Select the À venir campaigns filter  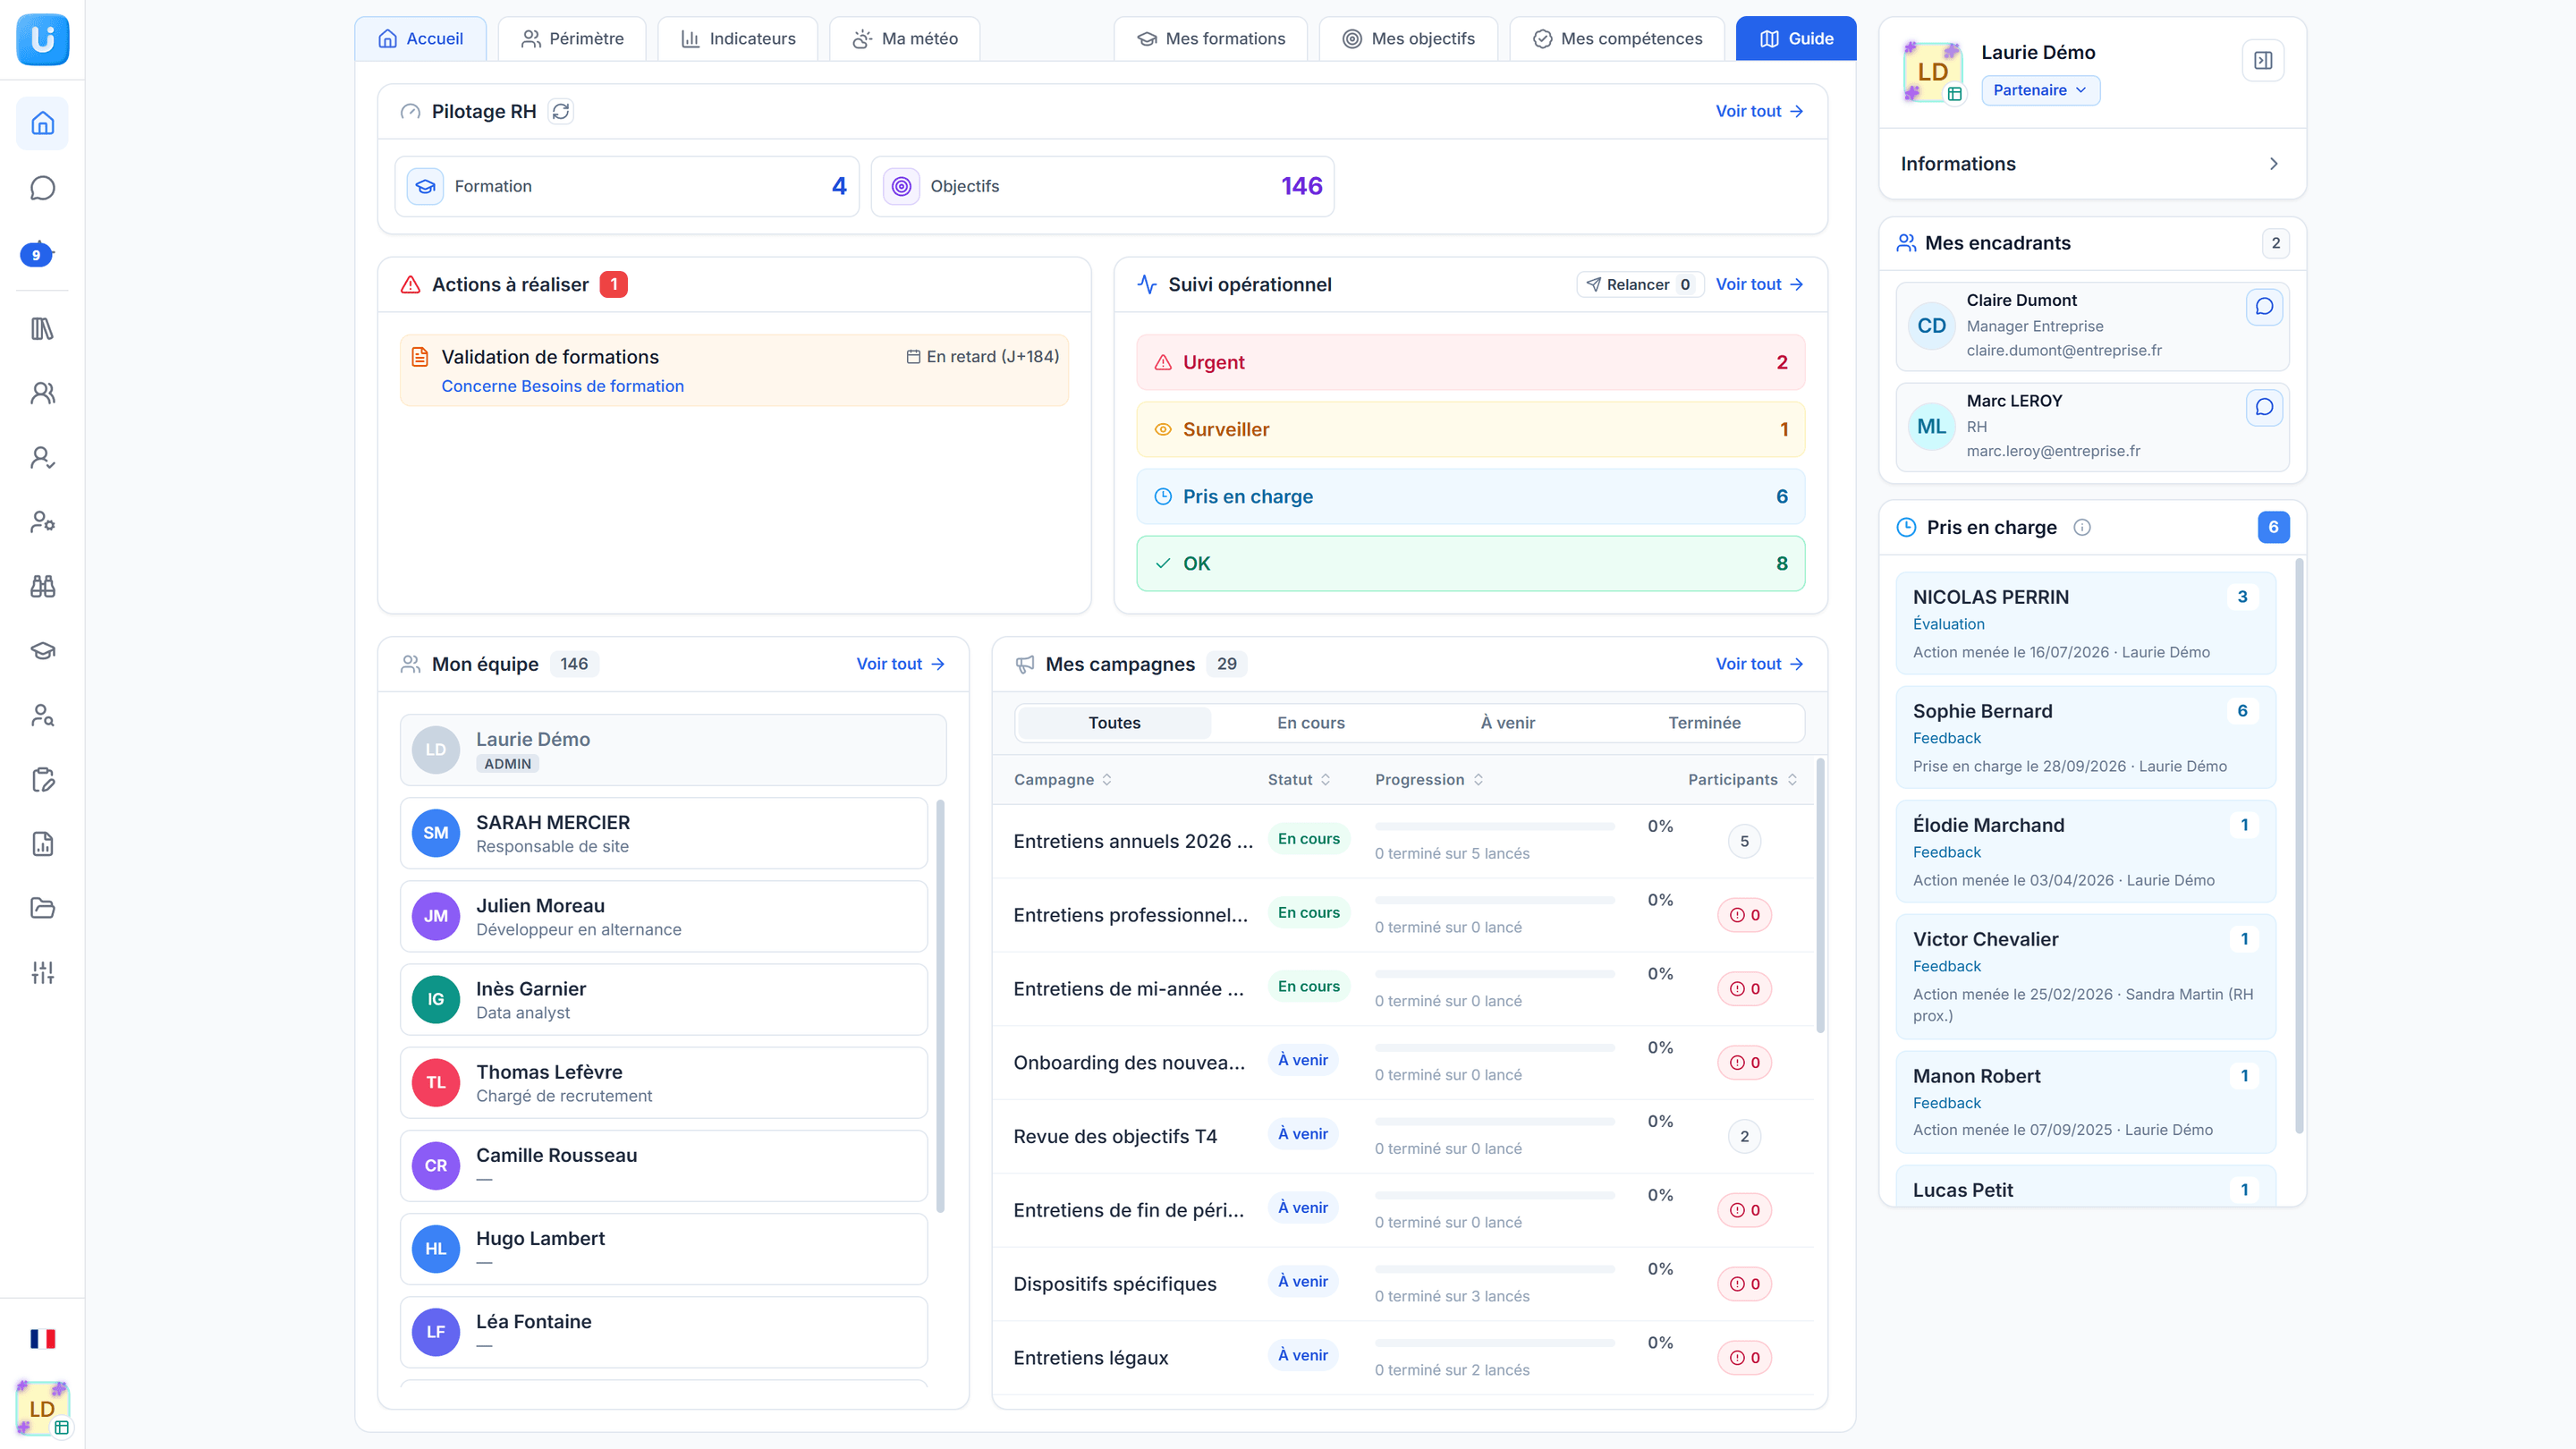1507,723
